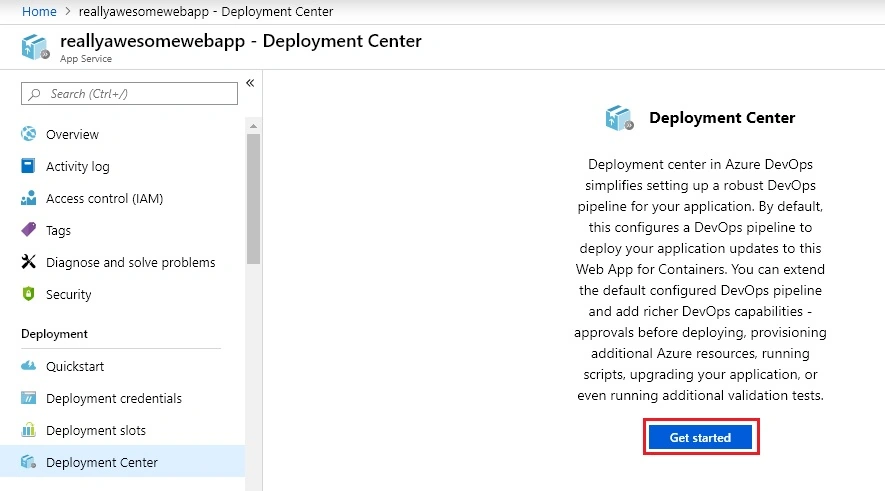Select Diagnose and solve problems

click(x=122, y=262)
